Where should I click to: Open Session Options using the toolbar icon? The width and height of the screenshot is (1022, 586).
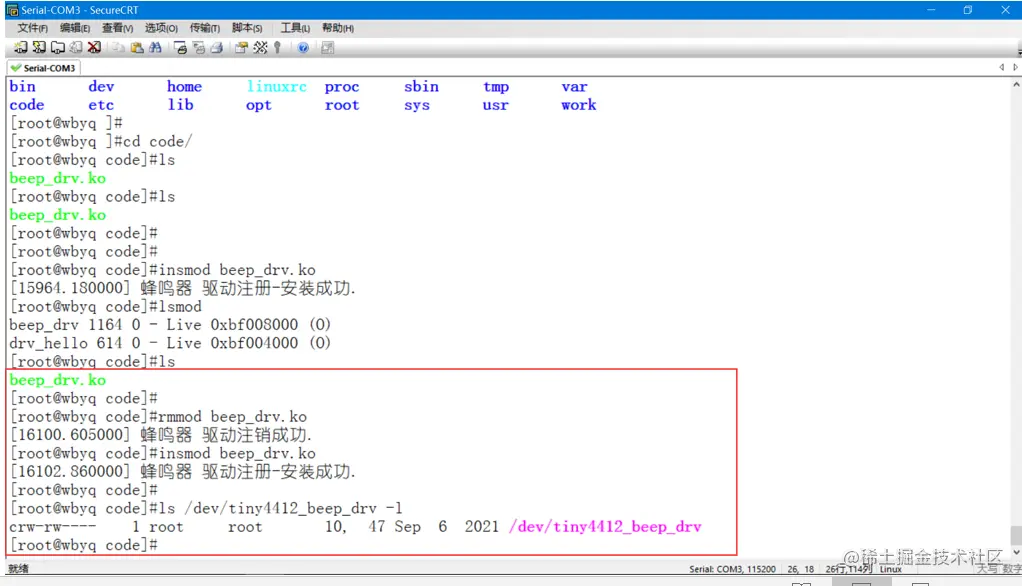pyautogui.click(x=240, y=48)
